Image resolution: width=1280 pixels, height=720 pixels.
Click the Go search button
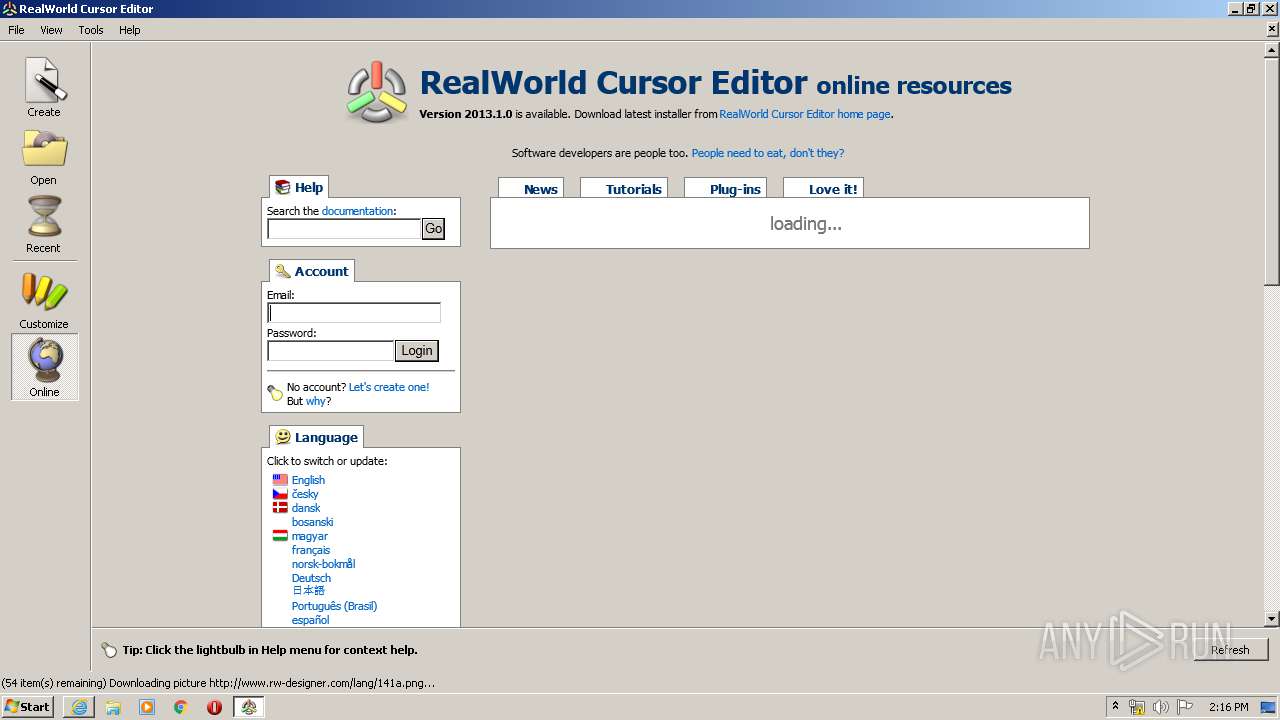click(x=433, y=229)
